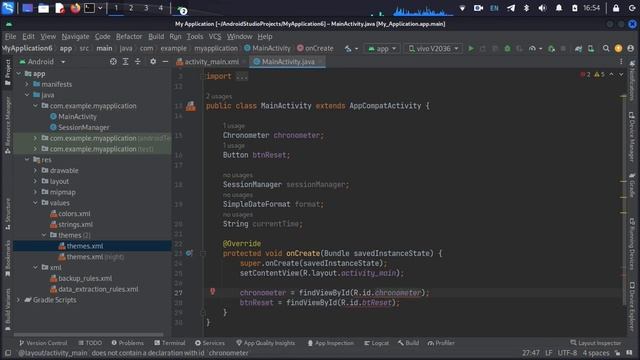Go to previous highlighted error arrow

[x=611, y=74]
